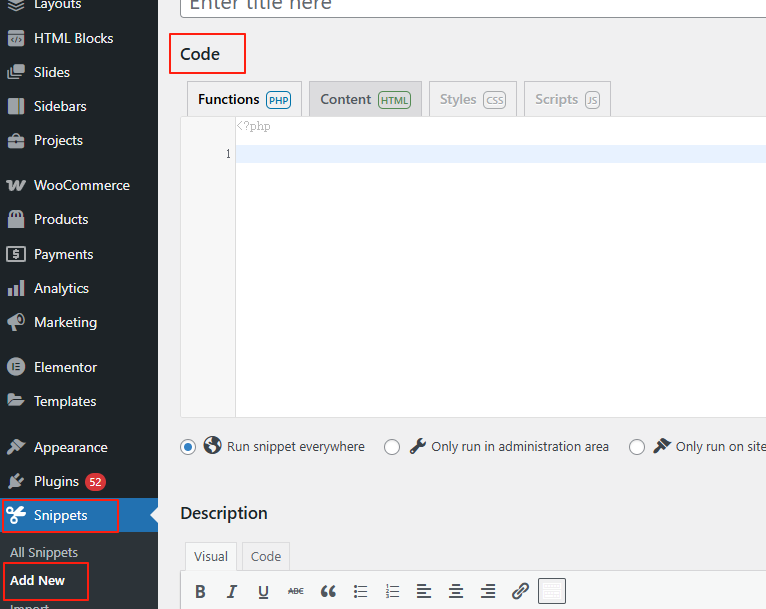
Task: Open All Snippets in the sidebar
Action: pyautogui.click(x=44, y=552)
